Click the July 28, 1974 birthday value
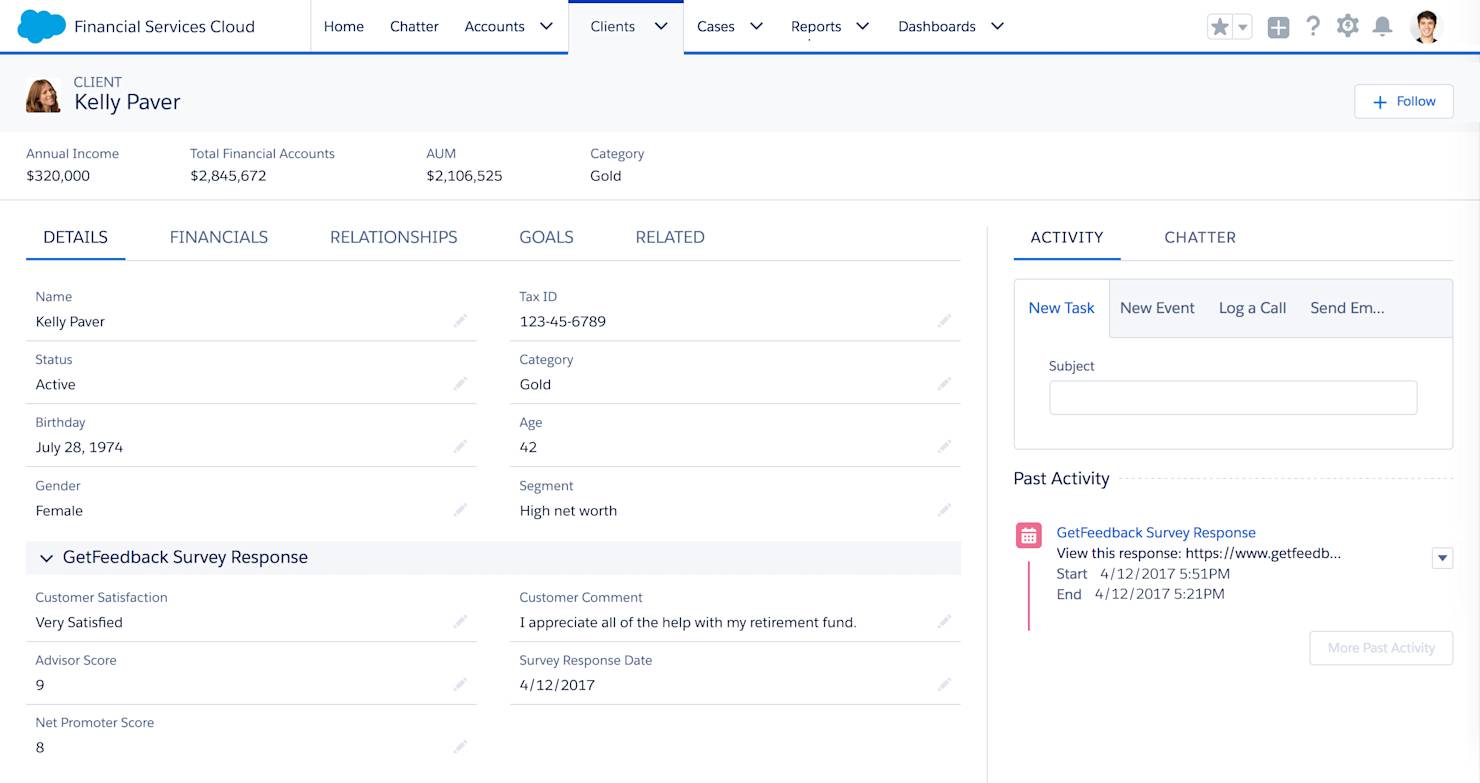Screen dimensions: 1480x783 click(79, 448)
